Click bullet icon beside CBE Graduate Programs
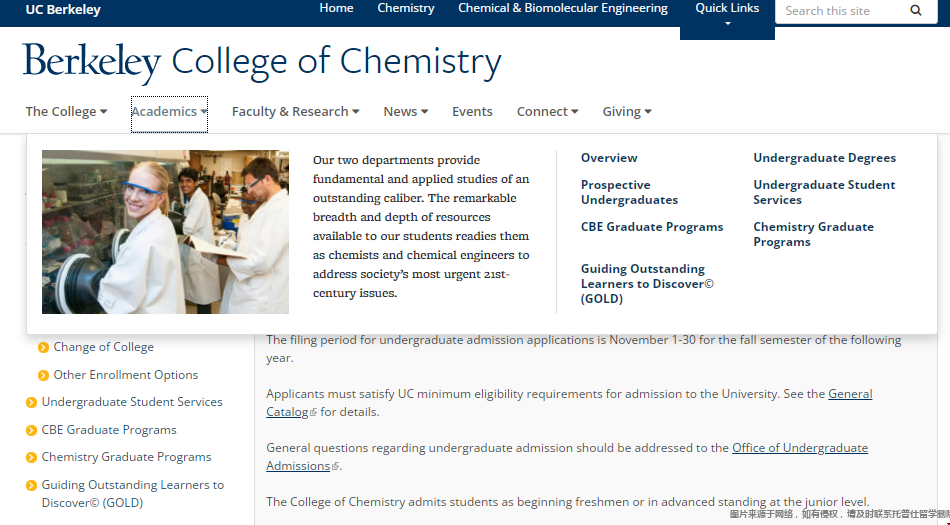The width and height of the screenshot is (950, 525). pyautogui.click(x=32, y=431)
